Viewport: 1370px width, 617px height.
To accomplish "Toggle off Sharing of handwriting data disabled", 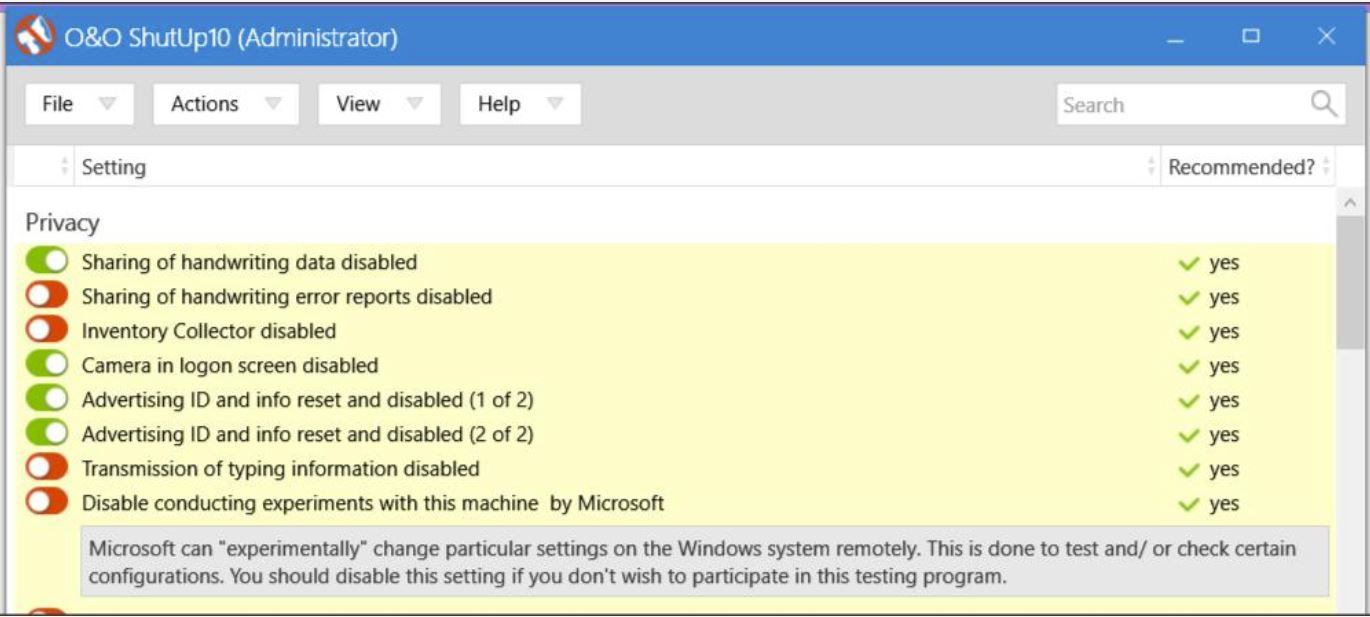I will [x=47, y=262].
